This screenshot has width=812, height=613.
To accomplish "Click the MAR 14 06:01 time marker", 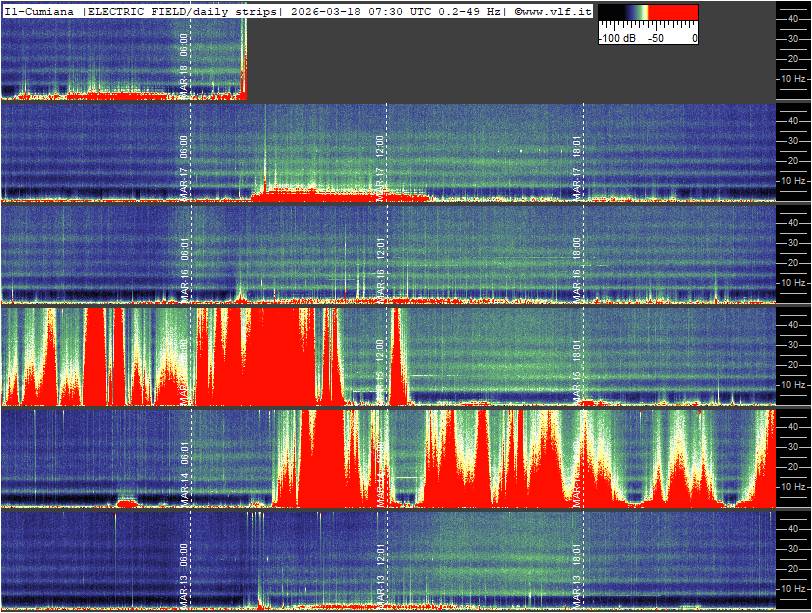I will pos(184,472).
